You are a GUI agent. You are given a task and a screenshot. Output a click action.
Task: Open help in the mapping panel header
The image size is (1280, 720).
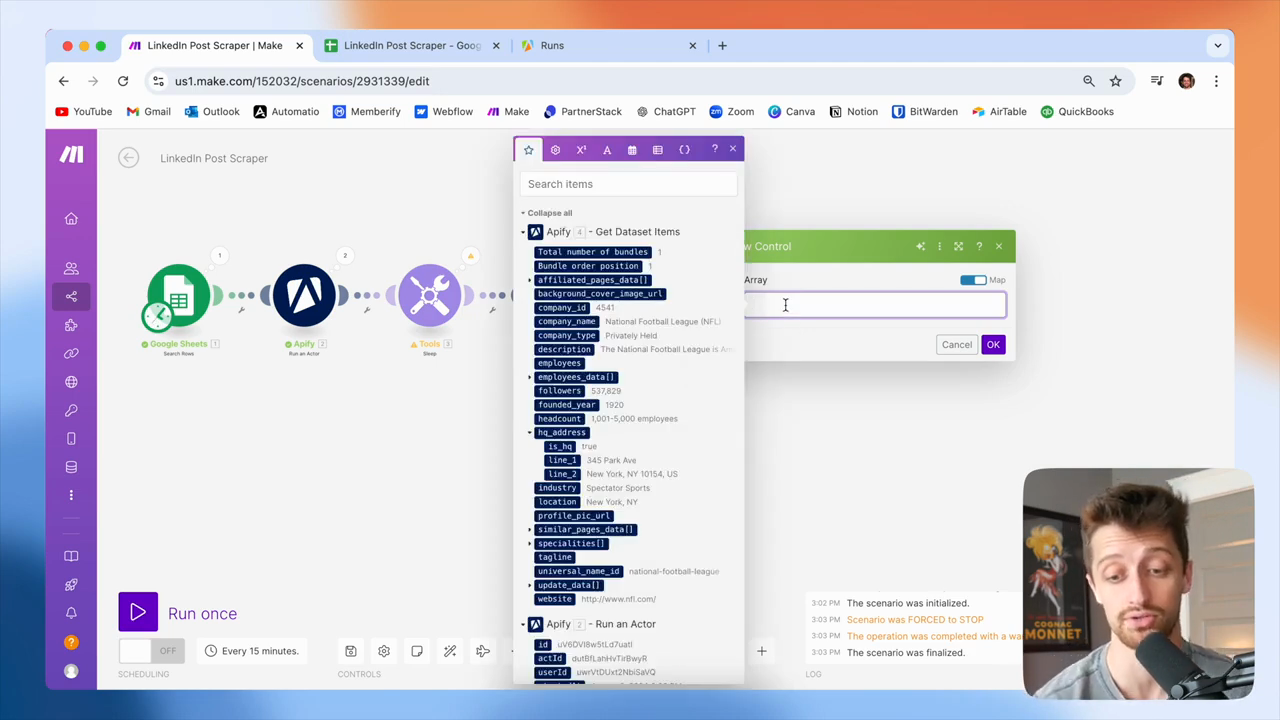pos(714,149)
